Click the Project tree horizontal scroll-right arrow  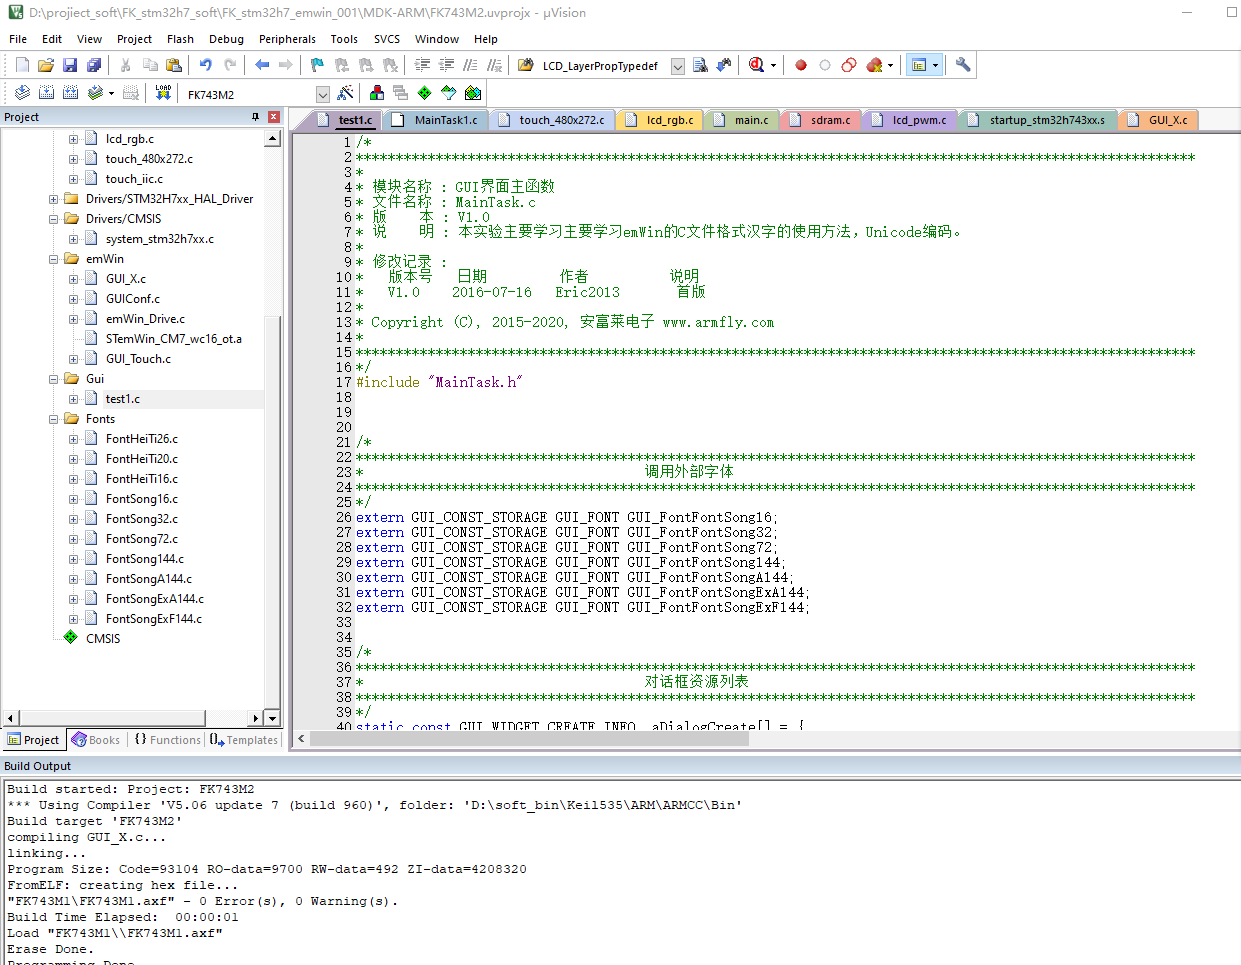pyautogui.click(x=256, y=718)
